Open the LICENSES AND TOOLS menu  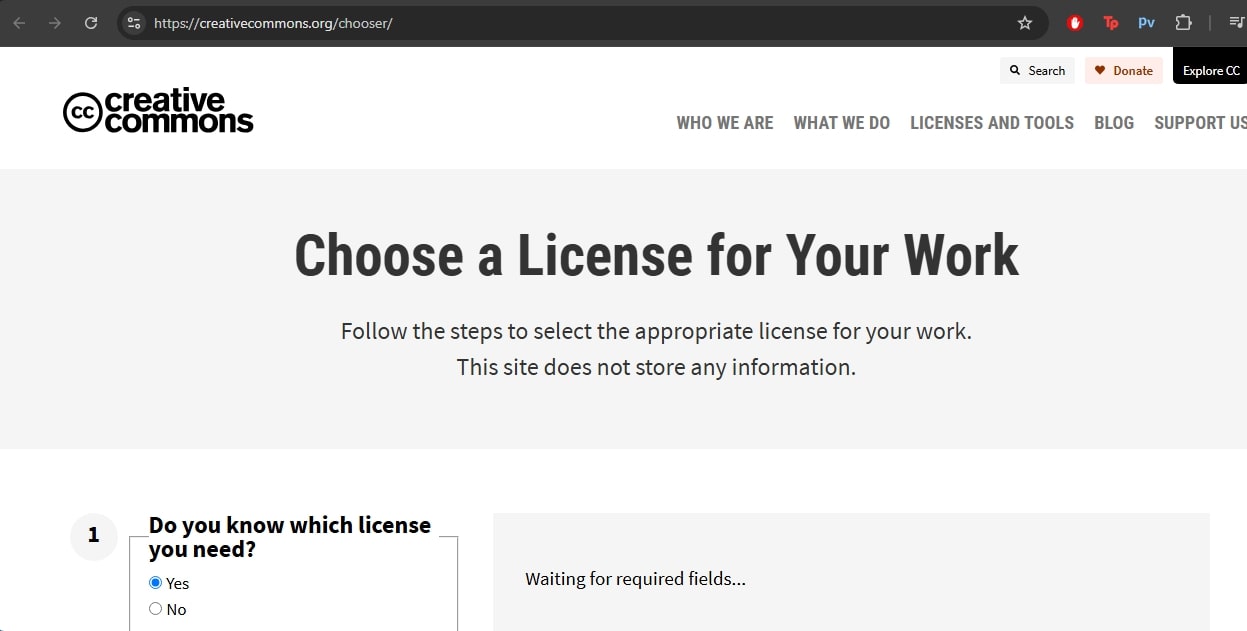coord(992,123)
